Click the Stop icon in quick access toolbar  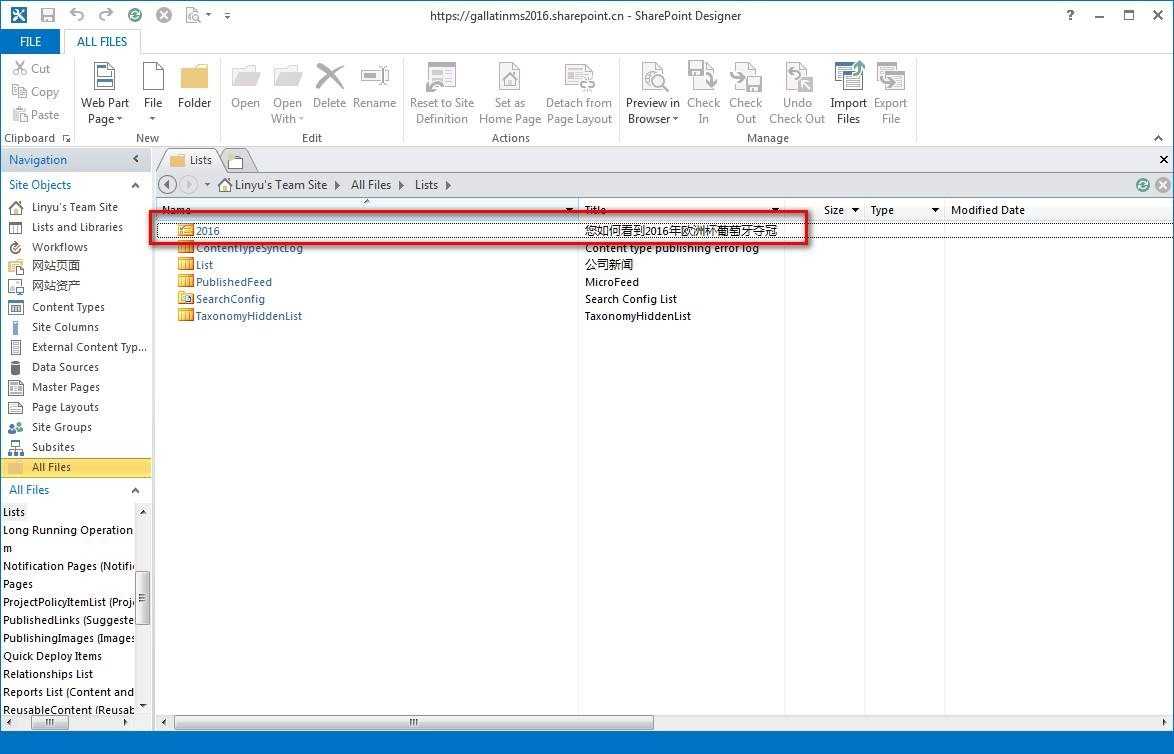click(x=164, y=15)
